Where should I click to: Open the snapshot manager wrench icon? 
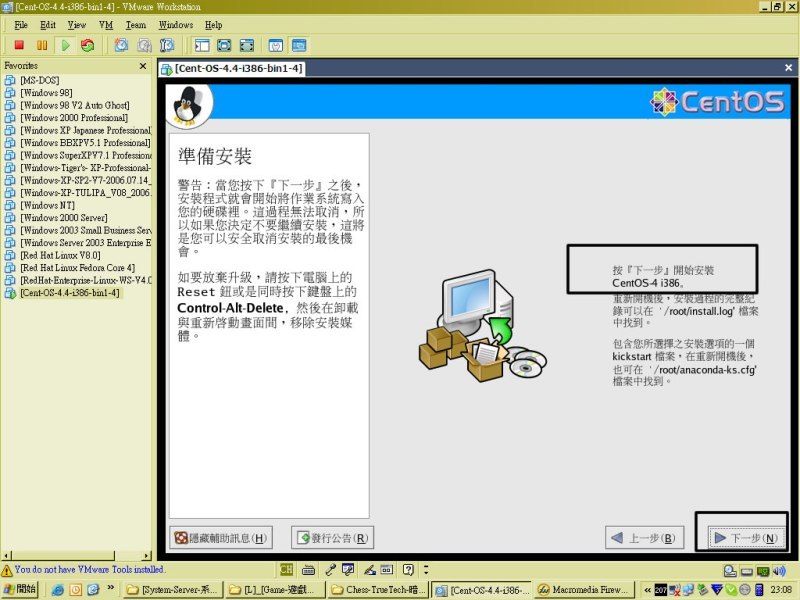167,45
